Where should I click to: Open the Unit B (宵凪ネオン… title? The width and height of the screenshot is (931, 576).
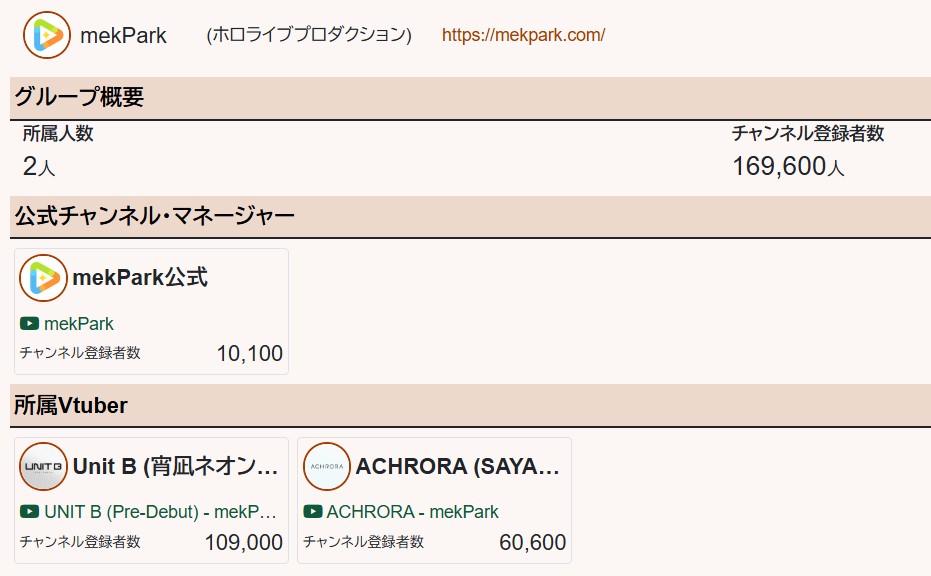[x=176, y=466]
